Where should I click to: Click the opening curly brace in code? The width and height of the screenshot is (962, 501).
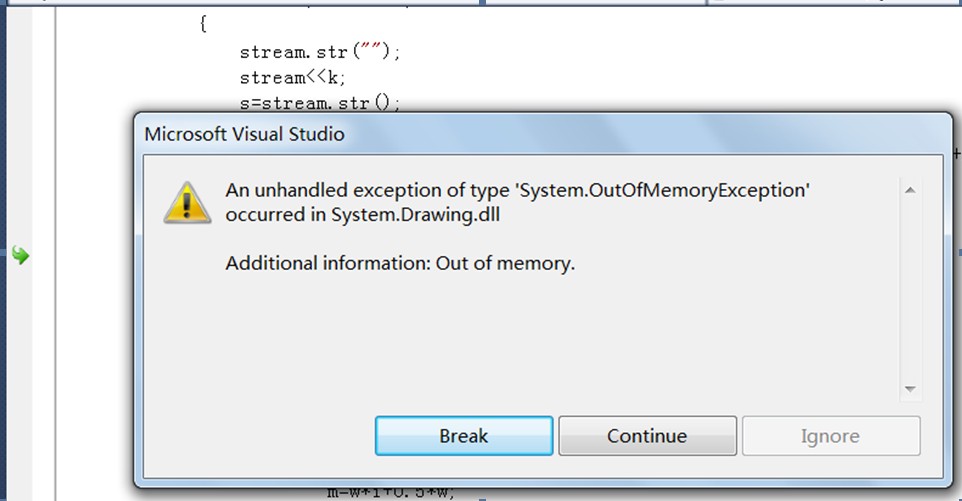pyautogui.click(x=203, y=24)
